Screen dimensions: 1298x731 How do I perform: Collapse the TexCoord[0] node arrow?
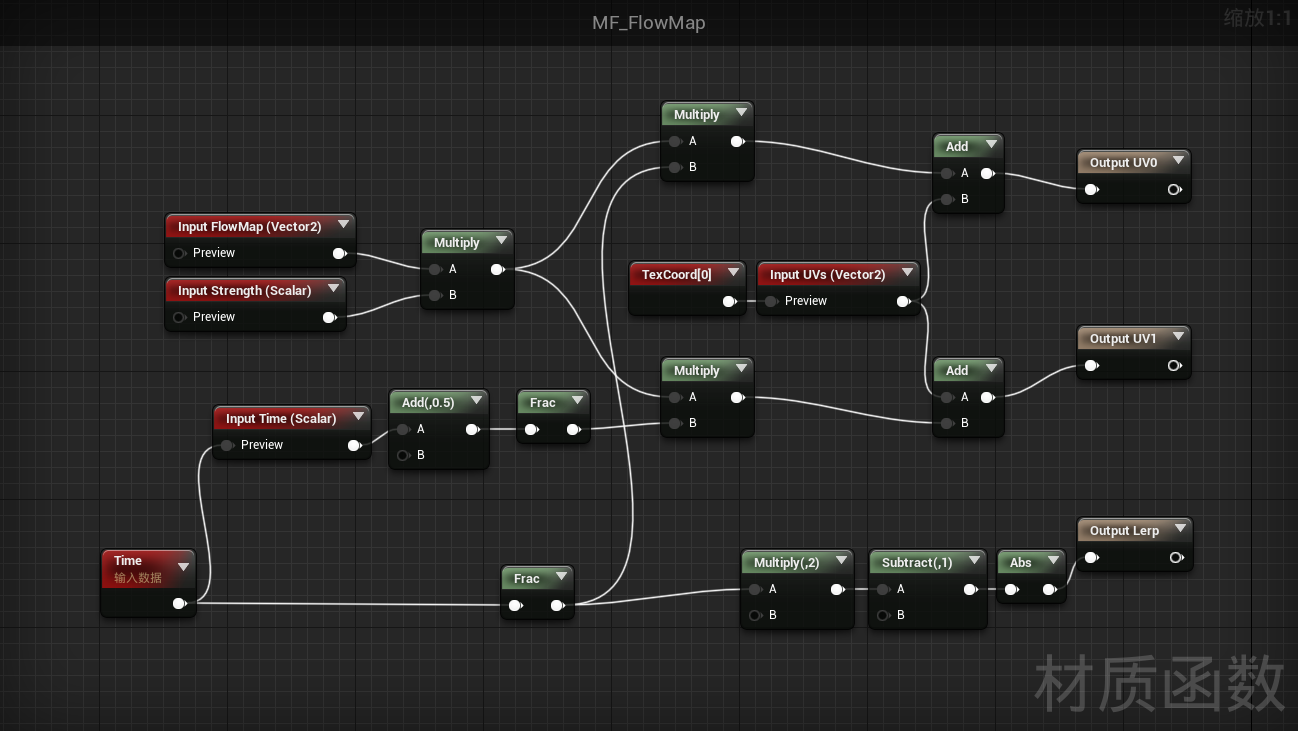coord(734,272)
